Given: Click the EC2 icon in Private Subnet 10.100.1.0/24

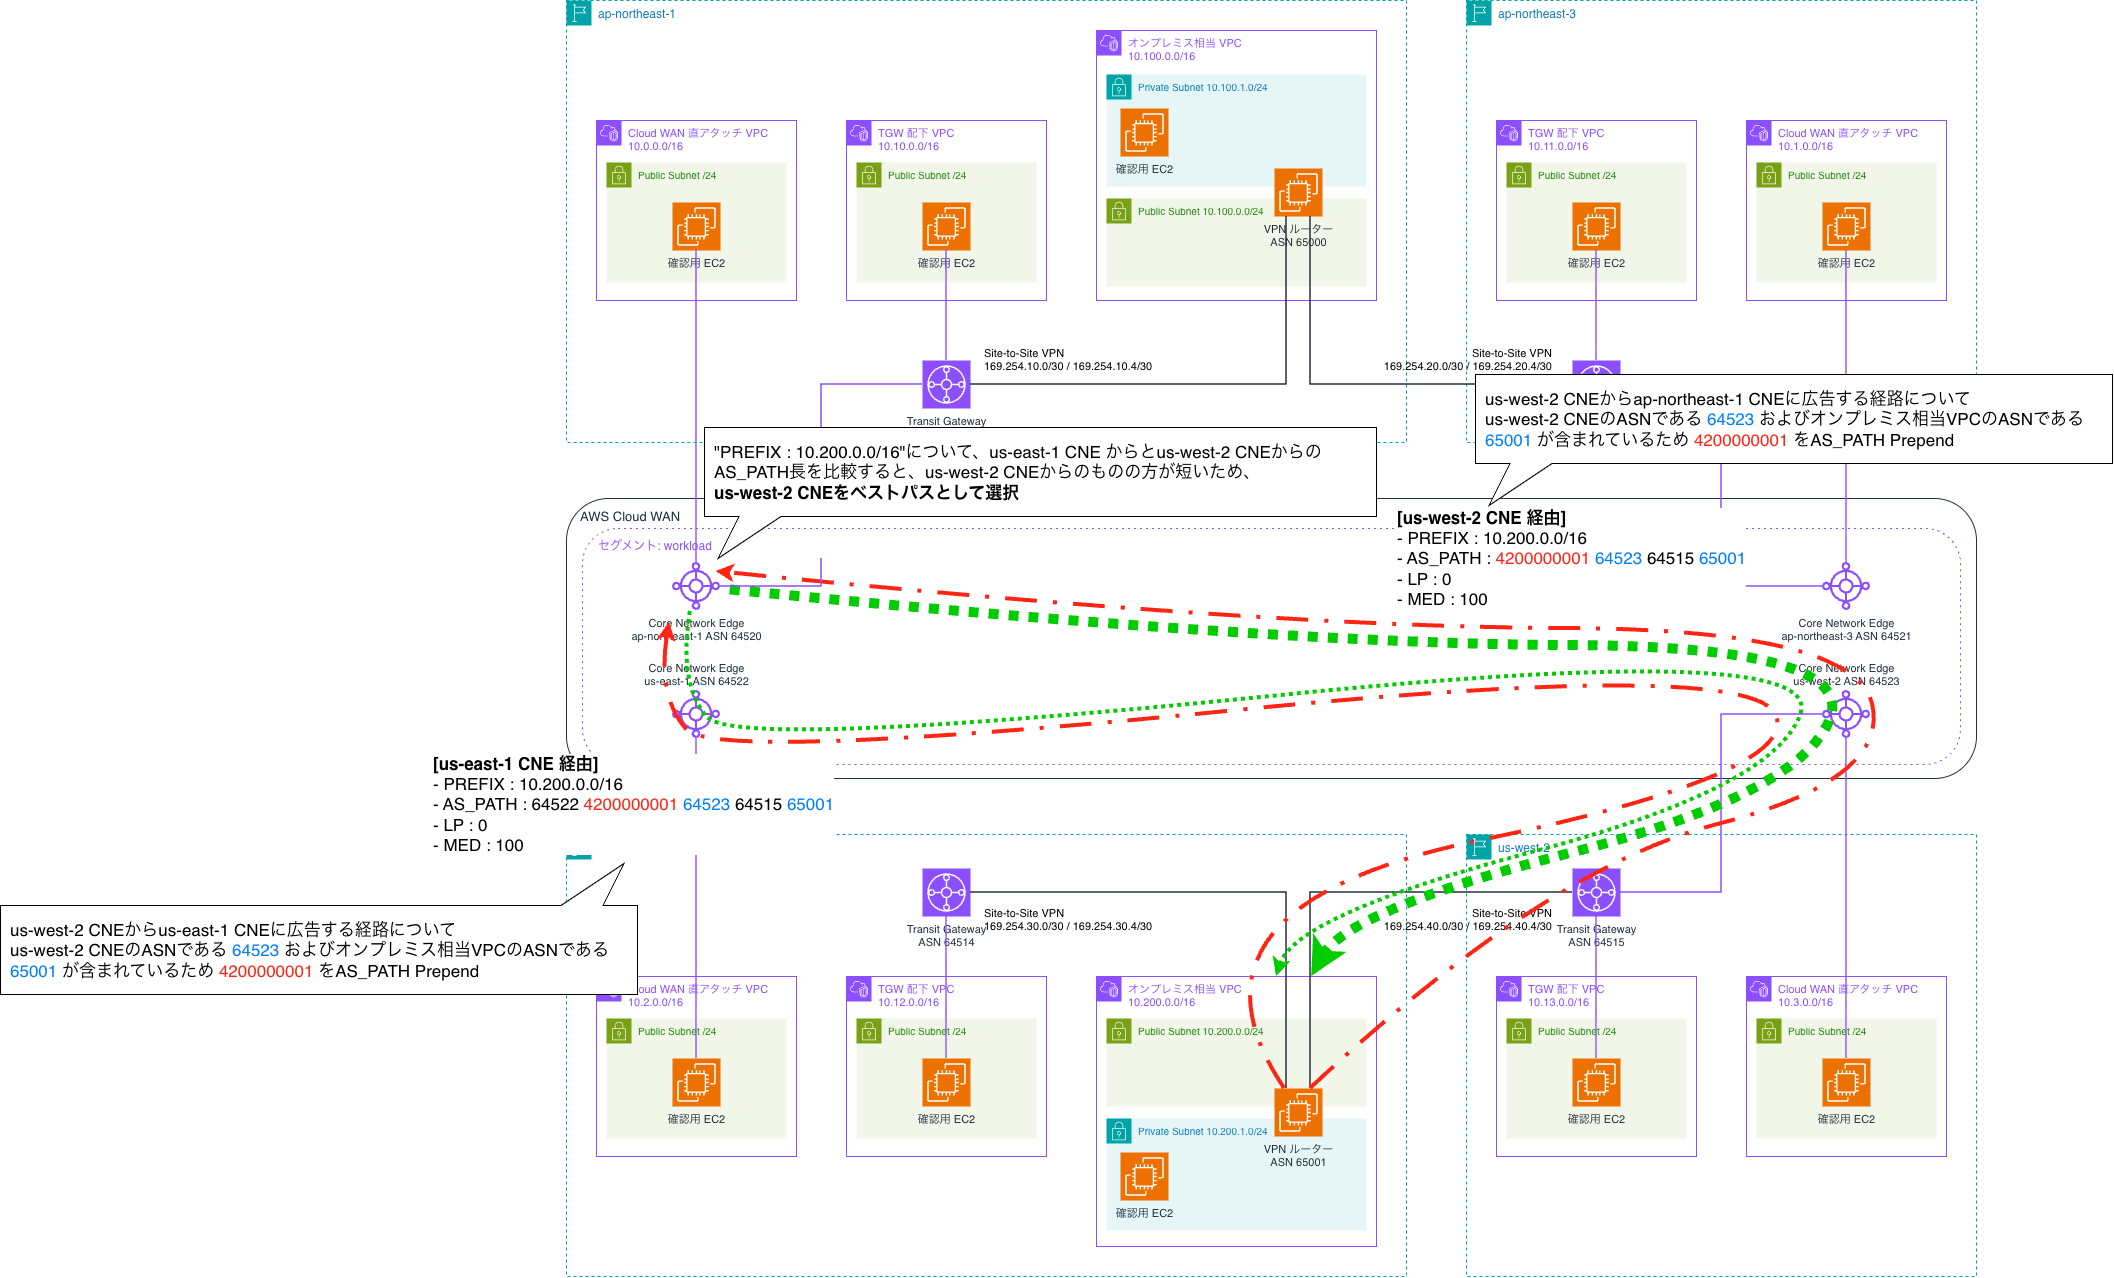Looking at the screenshot, I should point(1144,133).
